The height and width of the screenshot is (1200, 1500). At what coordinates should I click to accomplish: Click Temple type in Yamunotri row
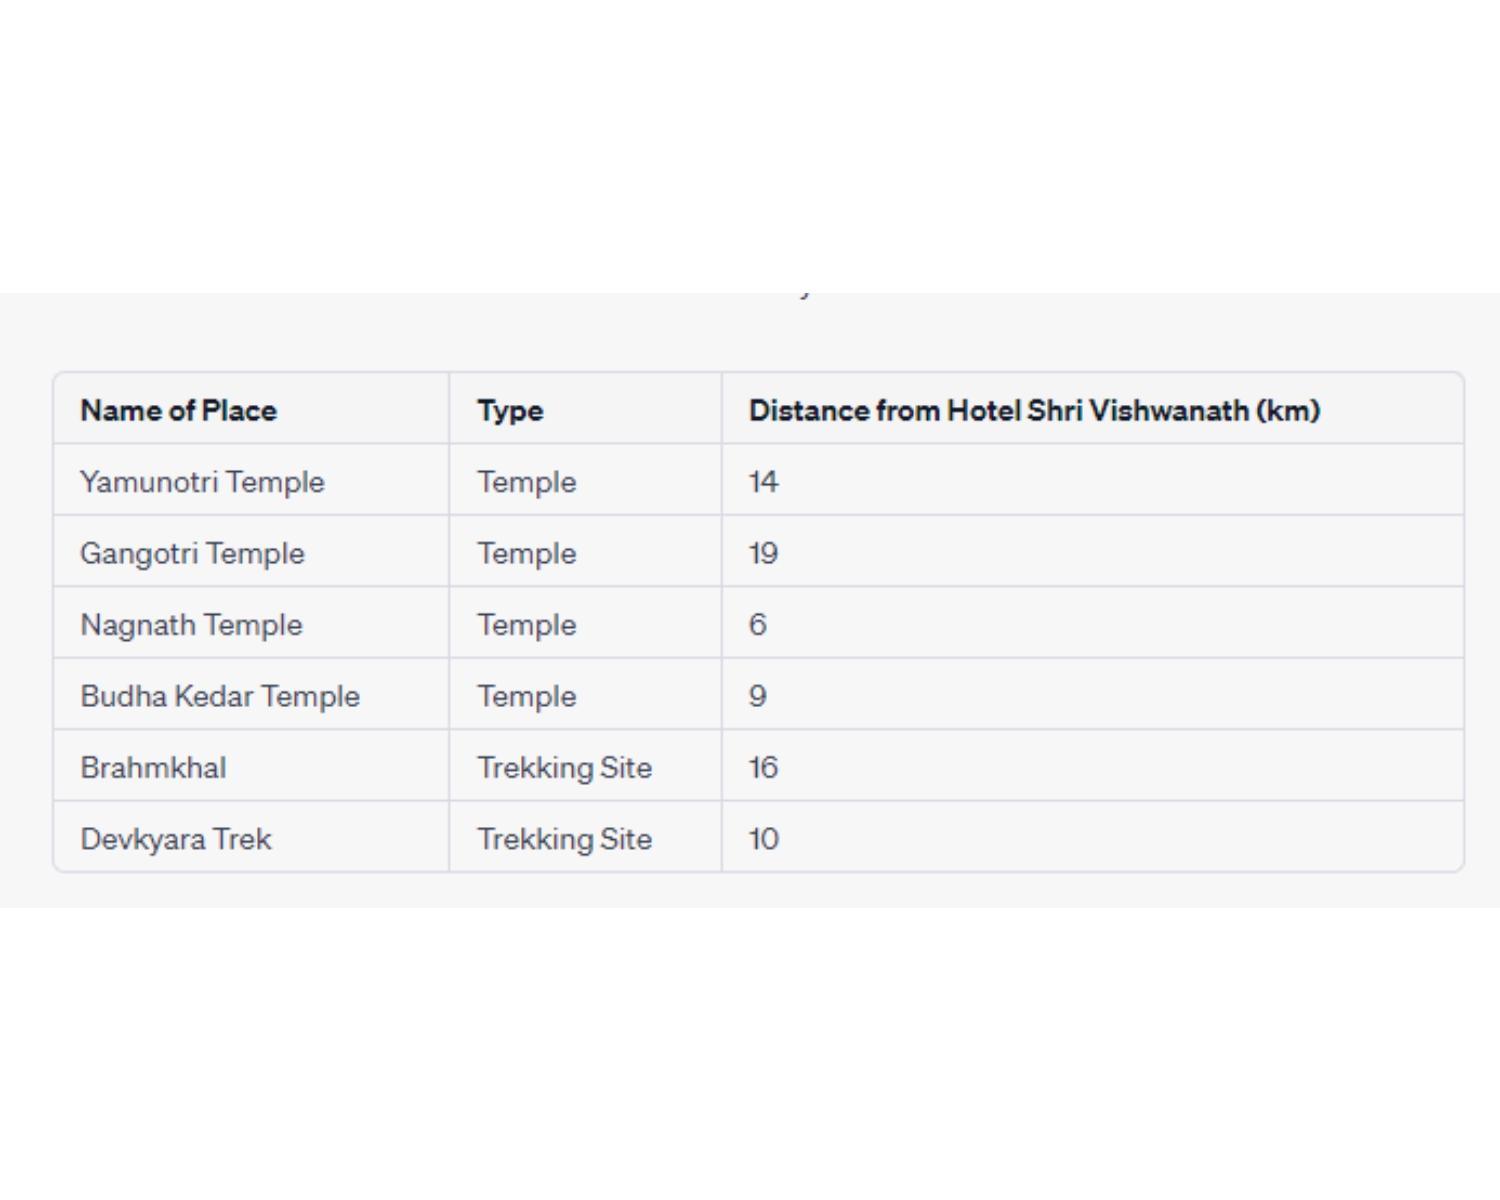click(527, 482)
